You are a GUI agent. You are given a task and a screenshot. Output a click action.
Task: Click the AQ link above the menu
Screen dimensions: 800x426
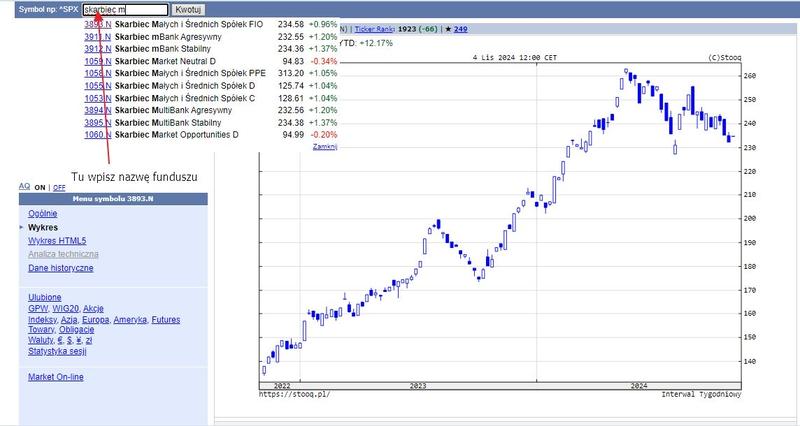[x=25, y=187]
